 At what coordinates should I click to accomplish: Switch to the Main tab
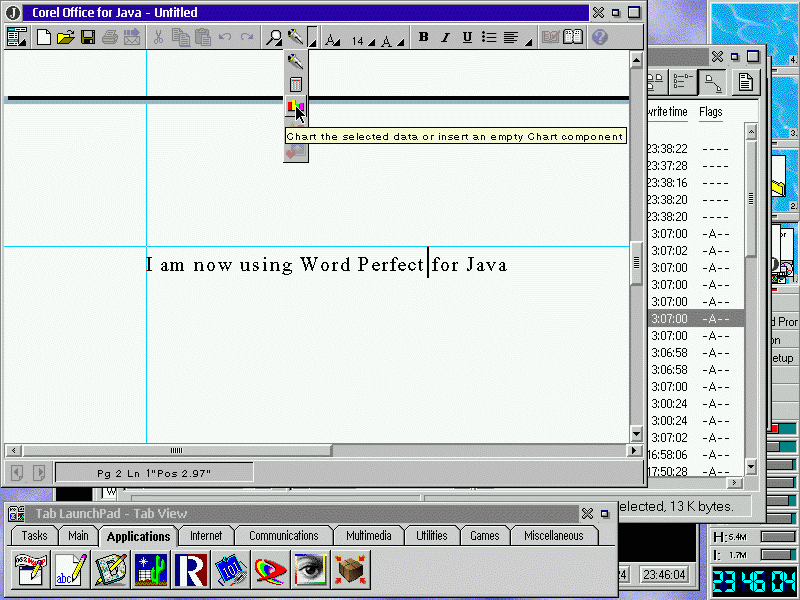tap(78, 536)
